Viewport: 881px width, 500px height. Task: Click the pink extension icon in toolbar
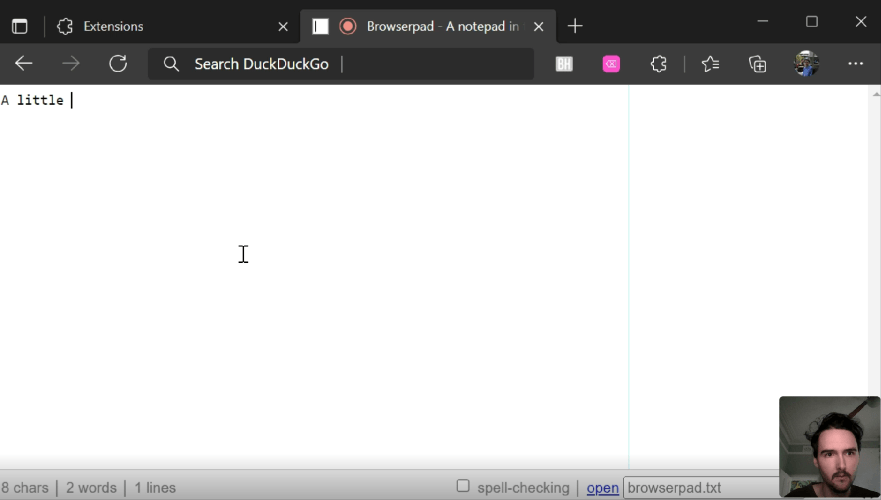click(611, 64)
